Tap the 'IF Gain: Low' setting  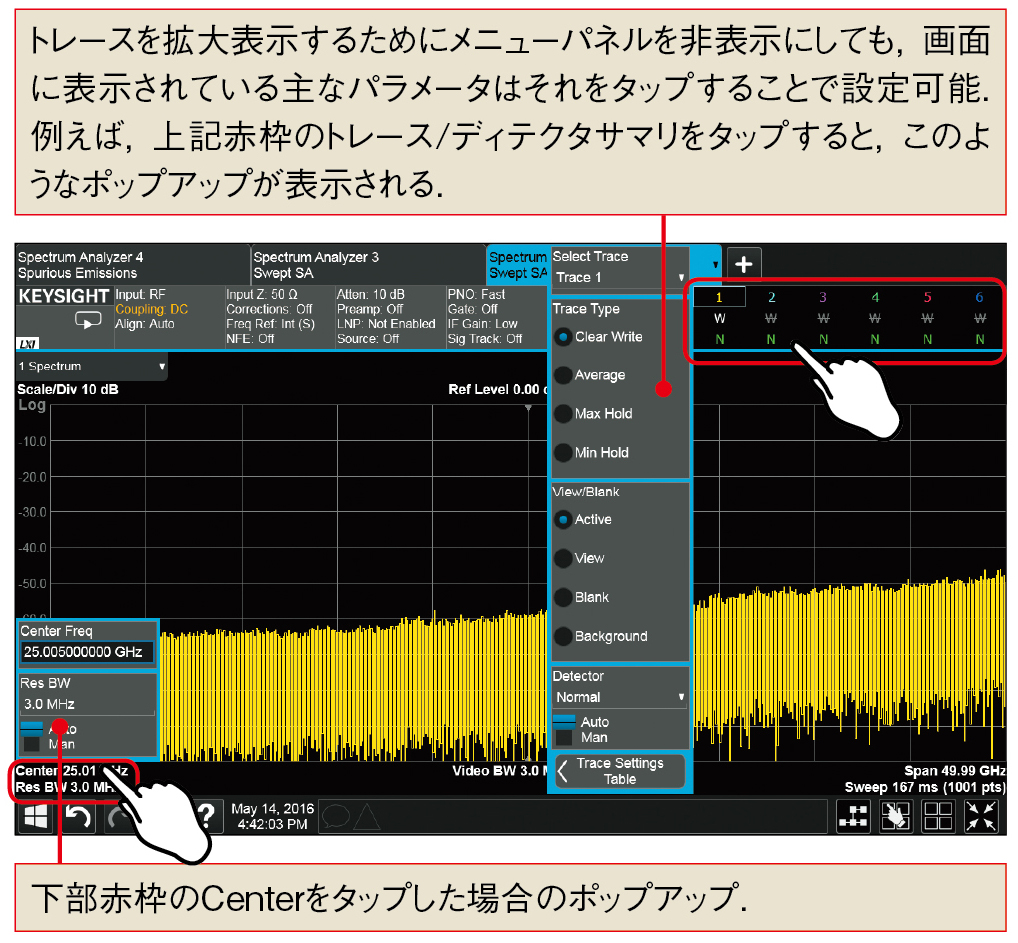pyautogui.click(x=482, y=324)
